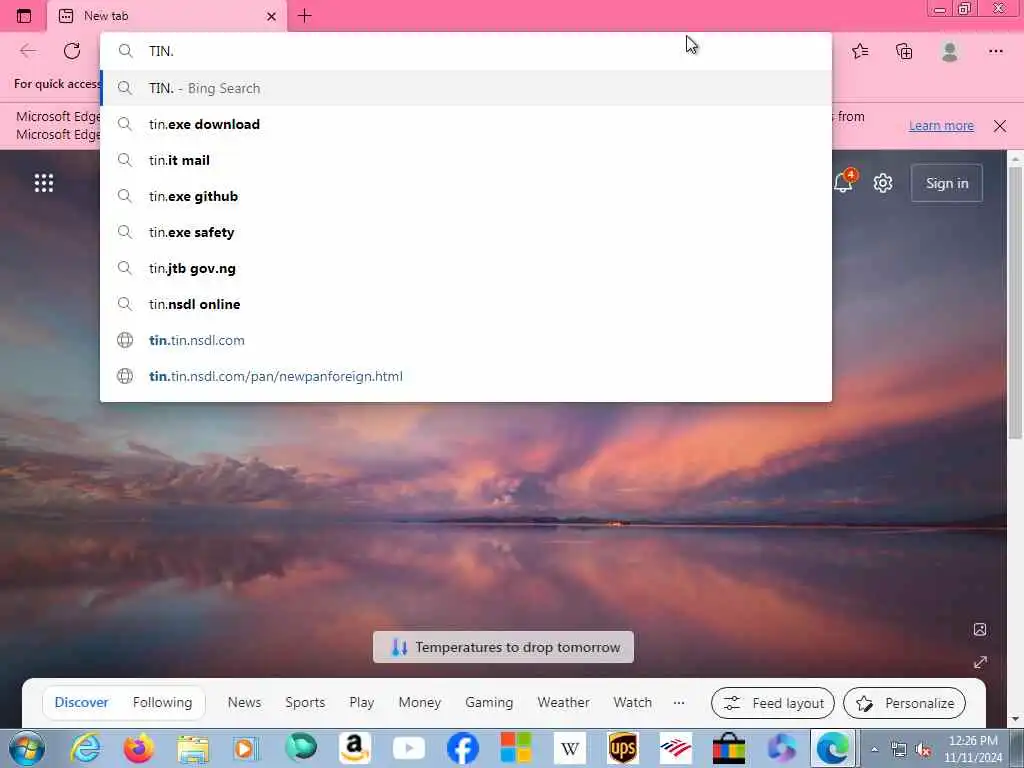Click in the address bar text TIN.

coord(161,51)
